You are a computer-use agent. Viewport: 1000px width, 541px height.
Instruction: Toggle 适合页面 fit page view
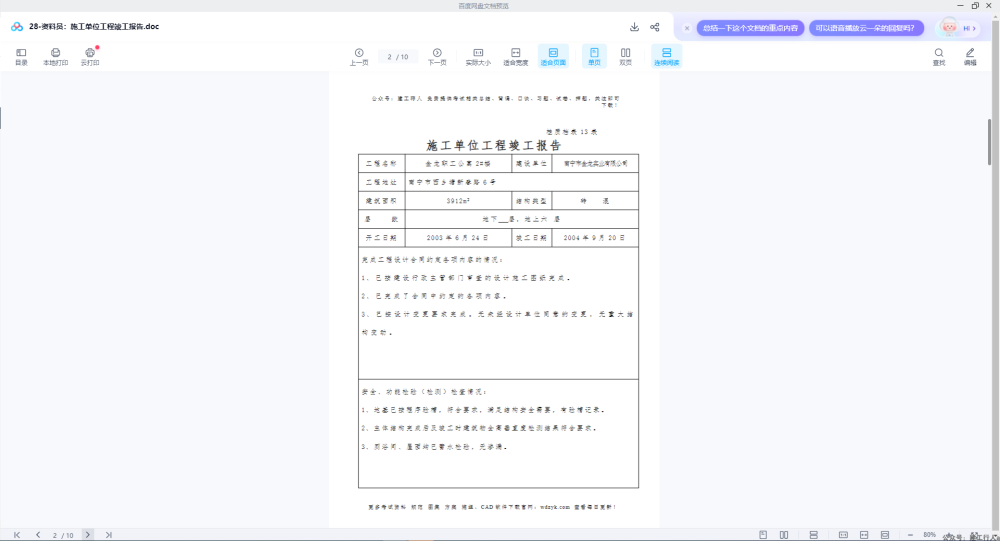tap(553, 56)
